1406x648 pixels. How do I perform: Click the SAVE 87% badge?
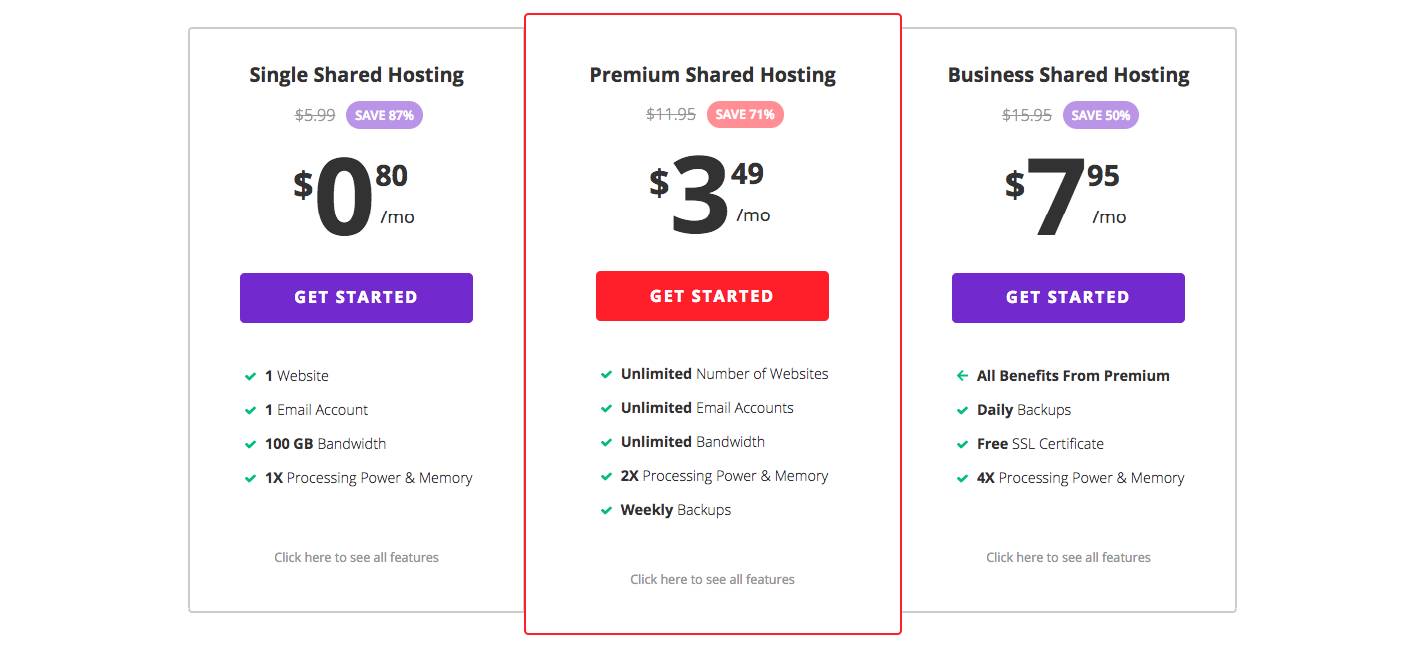(384, 115)
